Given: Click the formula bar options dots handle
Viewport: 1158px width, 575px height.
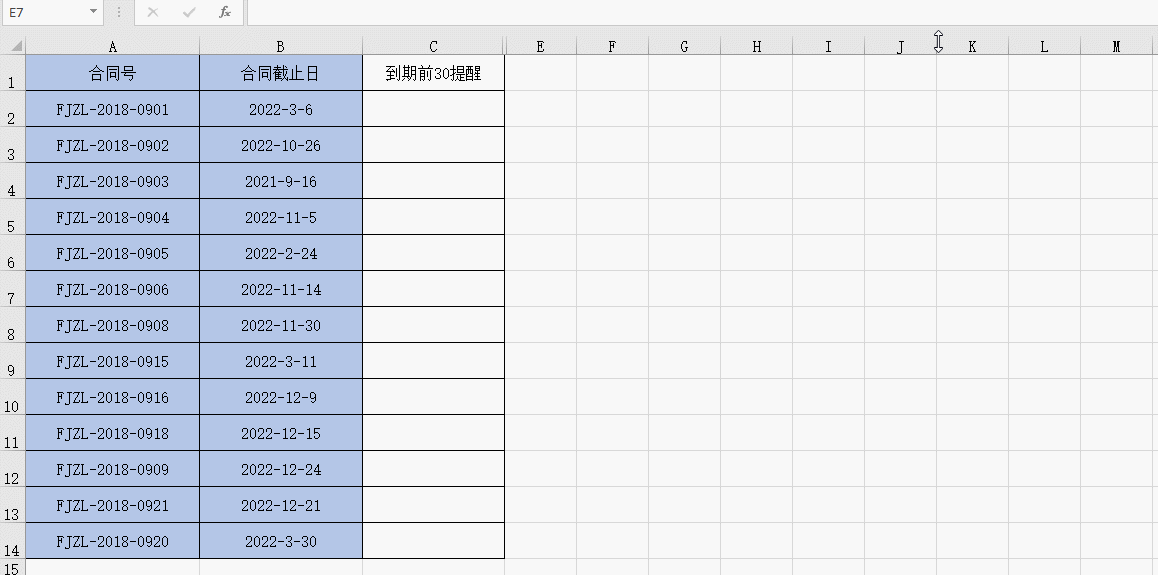Looking at the screenshot, I should (x=119, y=13).
